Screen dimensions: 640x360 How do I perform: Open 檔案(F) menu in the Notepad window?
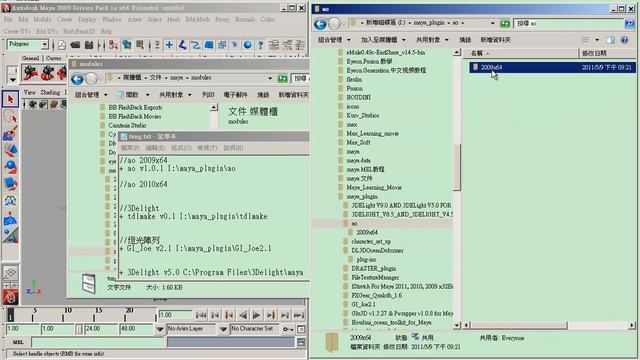tap(131, 148)
